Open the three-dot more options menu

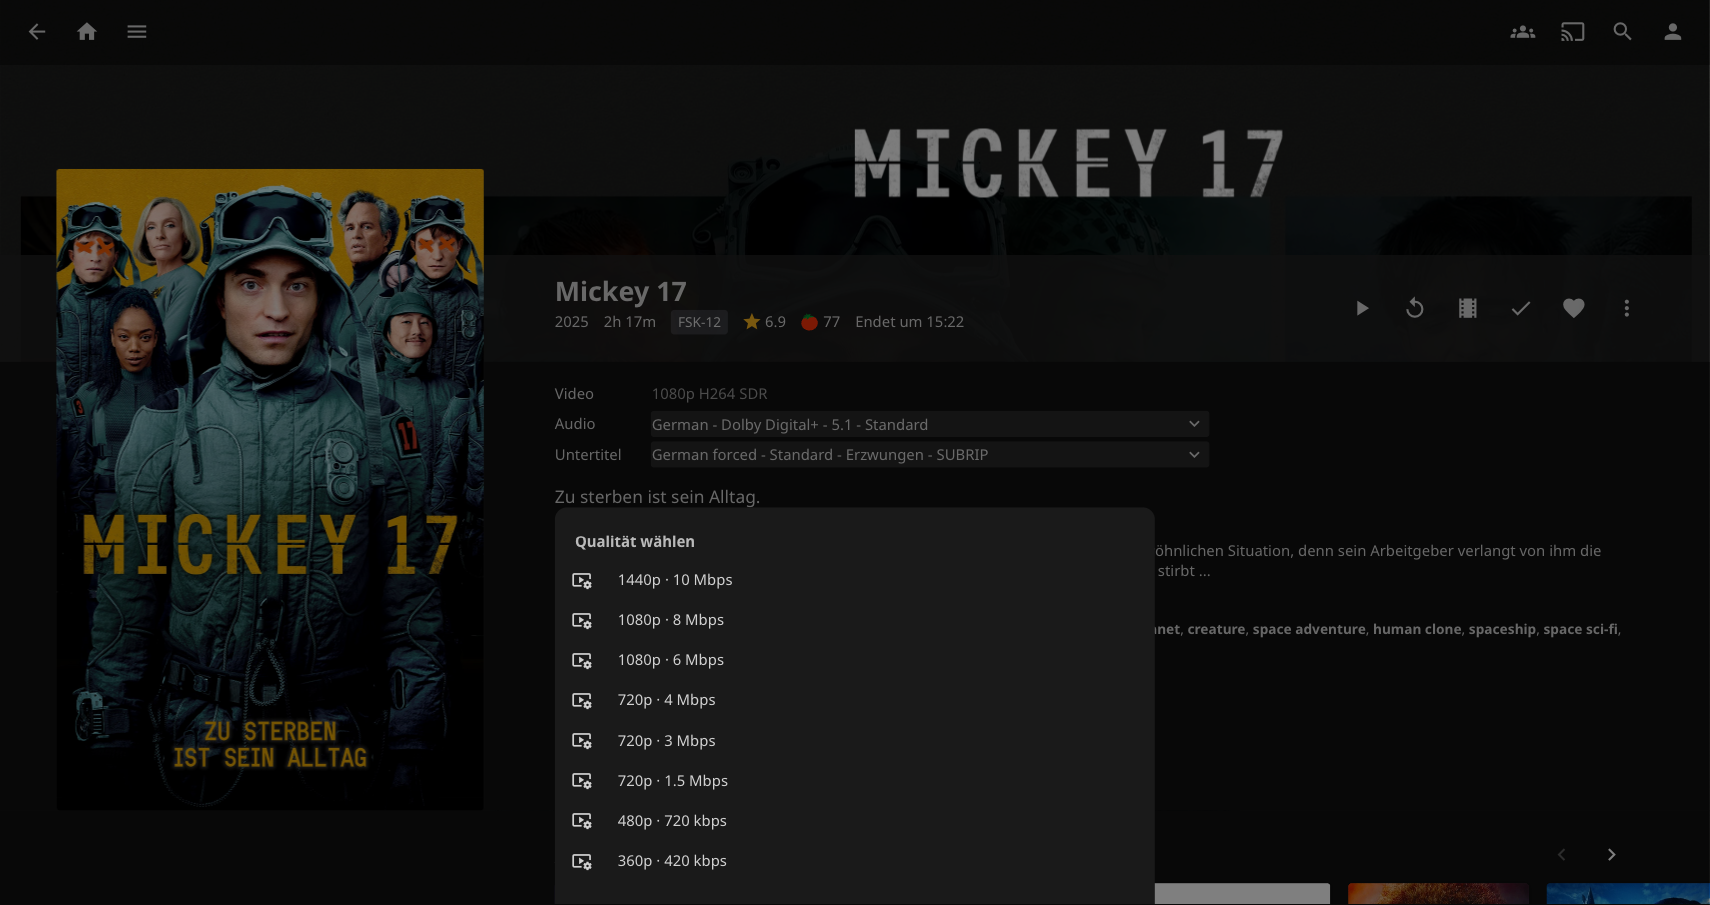[x=1627, y=308]
